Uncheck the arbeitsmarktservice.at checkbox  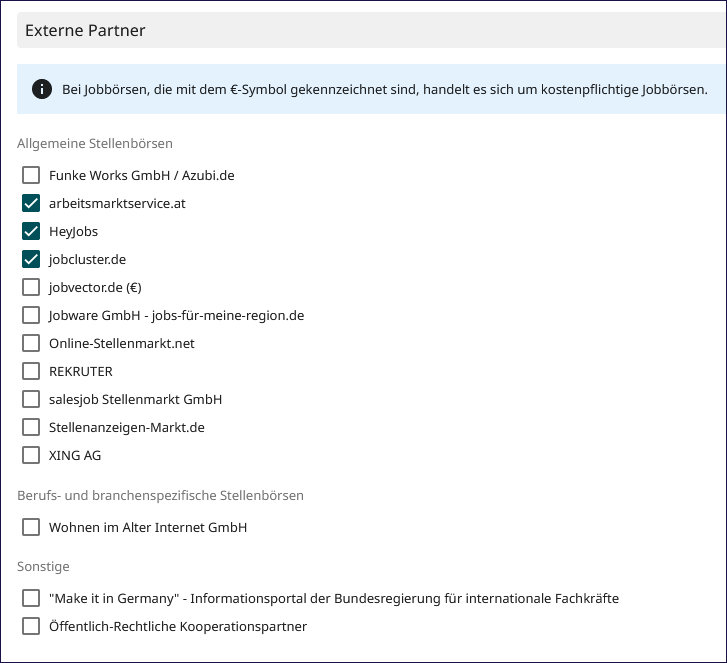click(31, 203)
